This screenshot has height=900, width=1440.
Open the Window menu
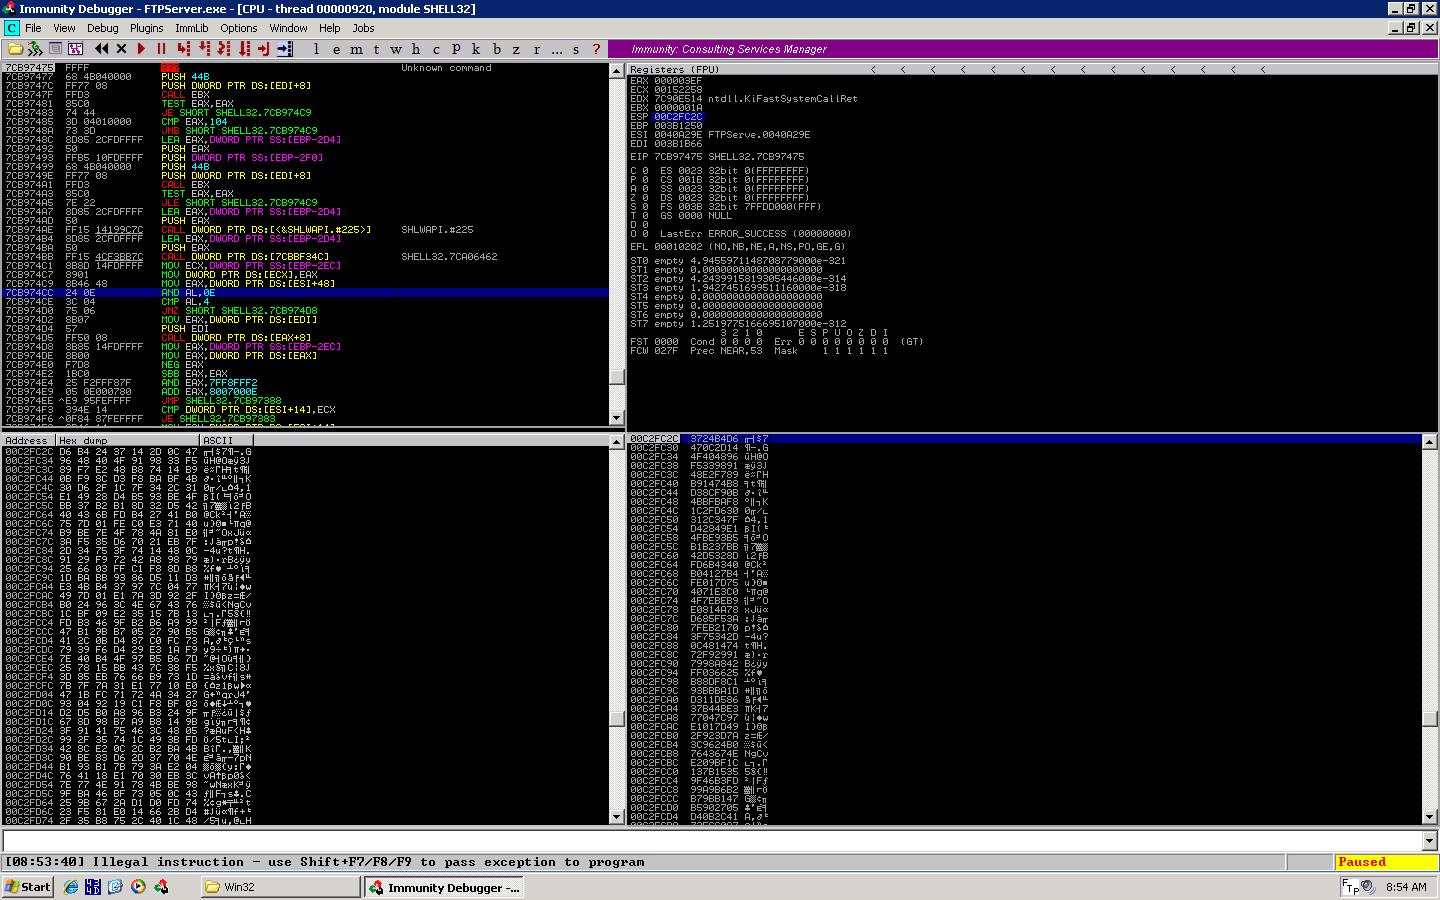(288, 28)
